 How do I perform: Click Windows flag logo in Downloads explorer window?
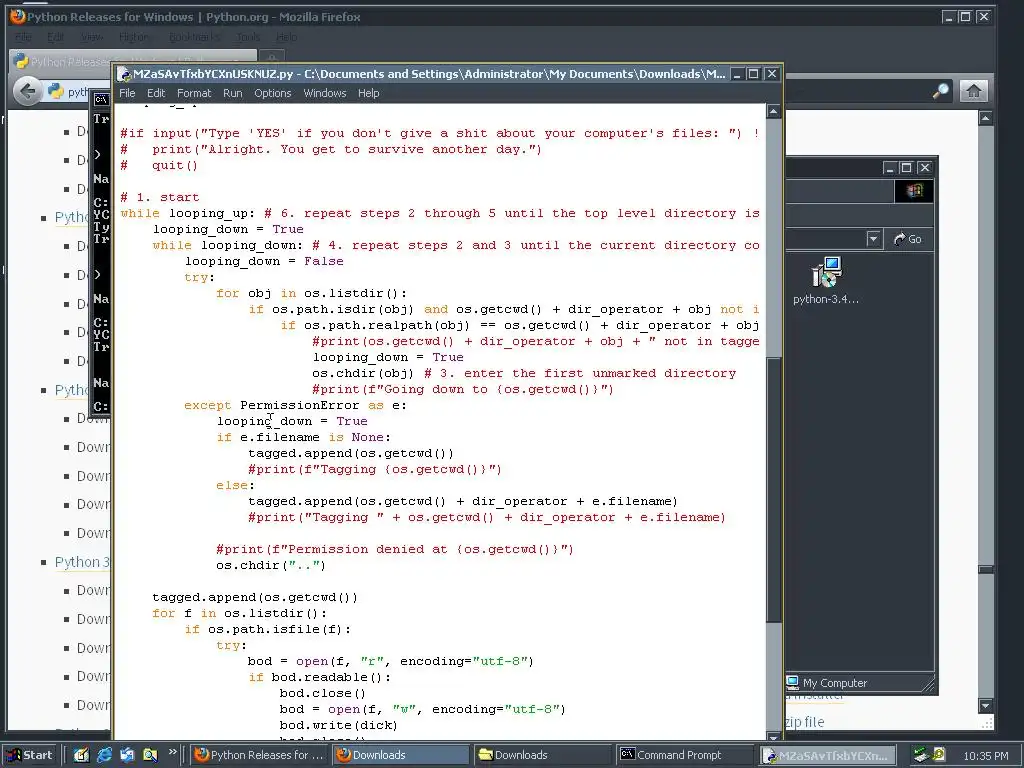[x=914, y=191]
